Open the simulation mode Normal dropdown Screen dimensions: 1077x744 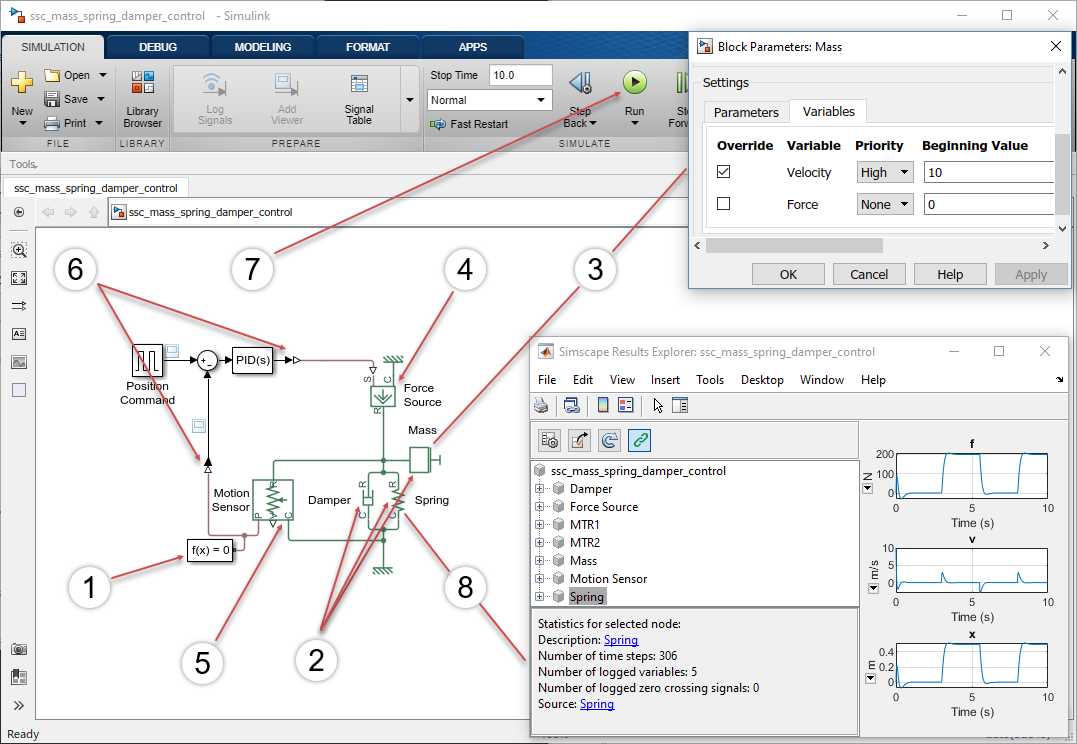point(490,100)
